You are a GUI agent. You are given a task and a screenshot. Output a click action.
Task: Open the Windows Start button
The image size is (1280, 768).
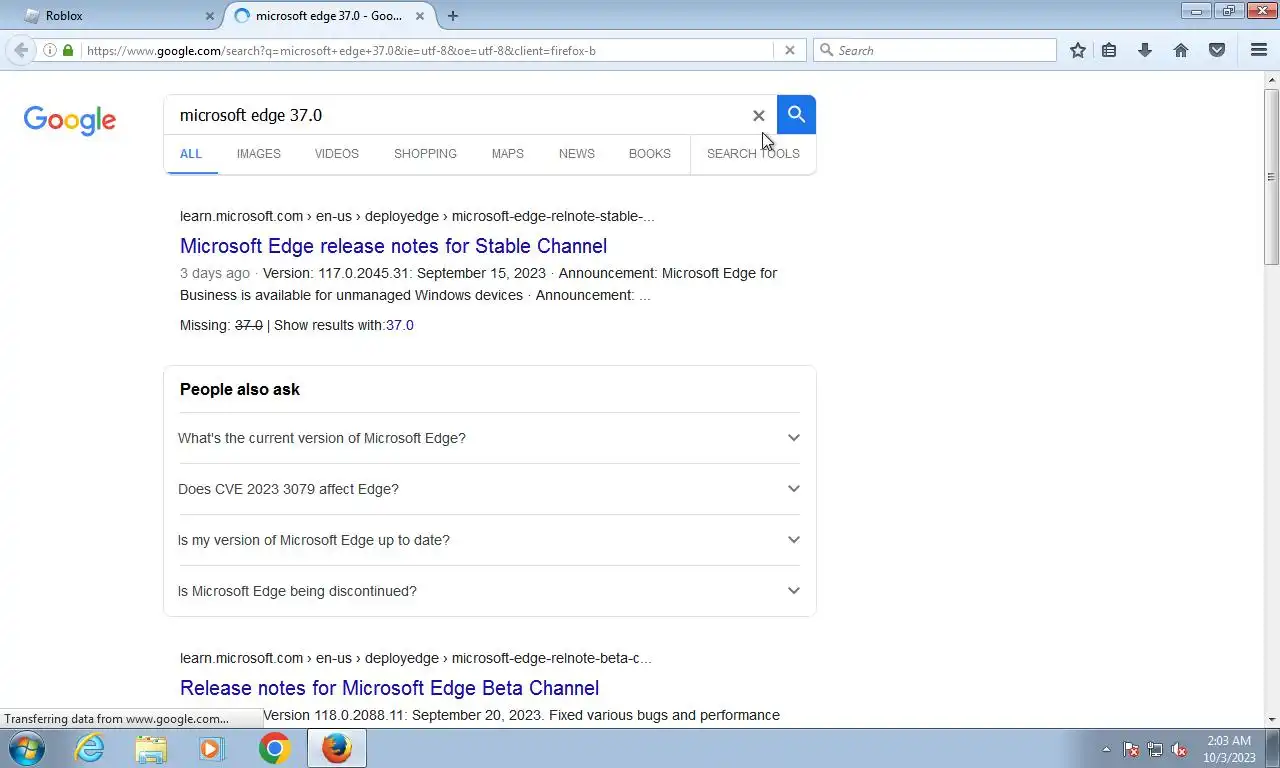click(x=27, y=748)
